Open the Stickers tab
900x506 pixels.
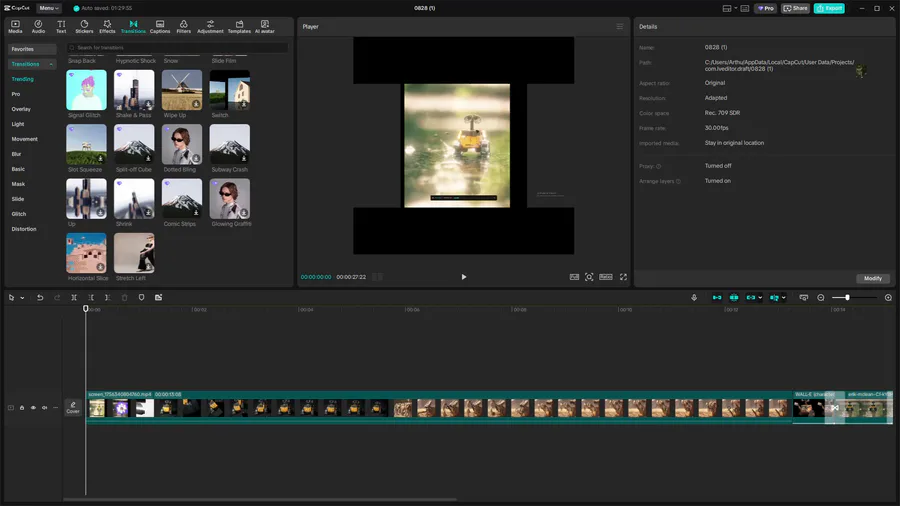[x=84, y=26]
